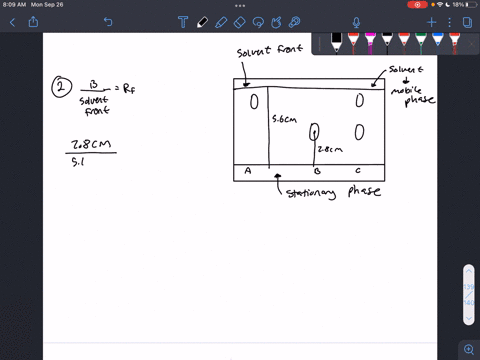
Task: Choose the magenta pen
Action: tap(370, 43)
